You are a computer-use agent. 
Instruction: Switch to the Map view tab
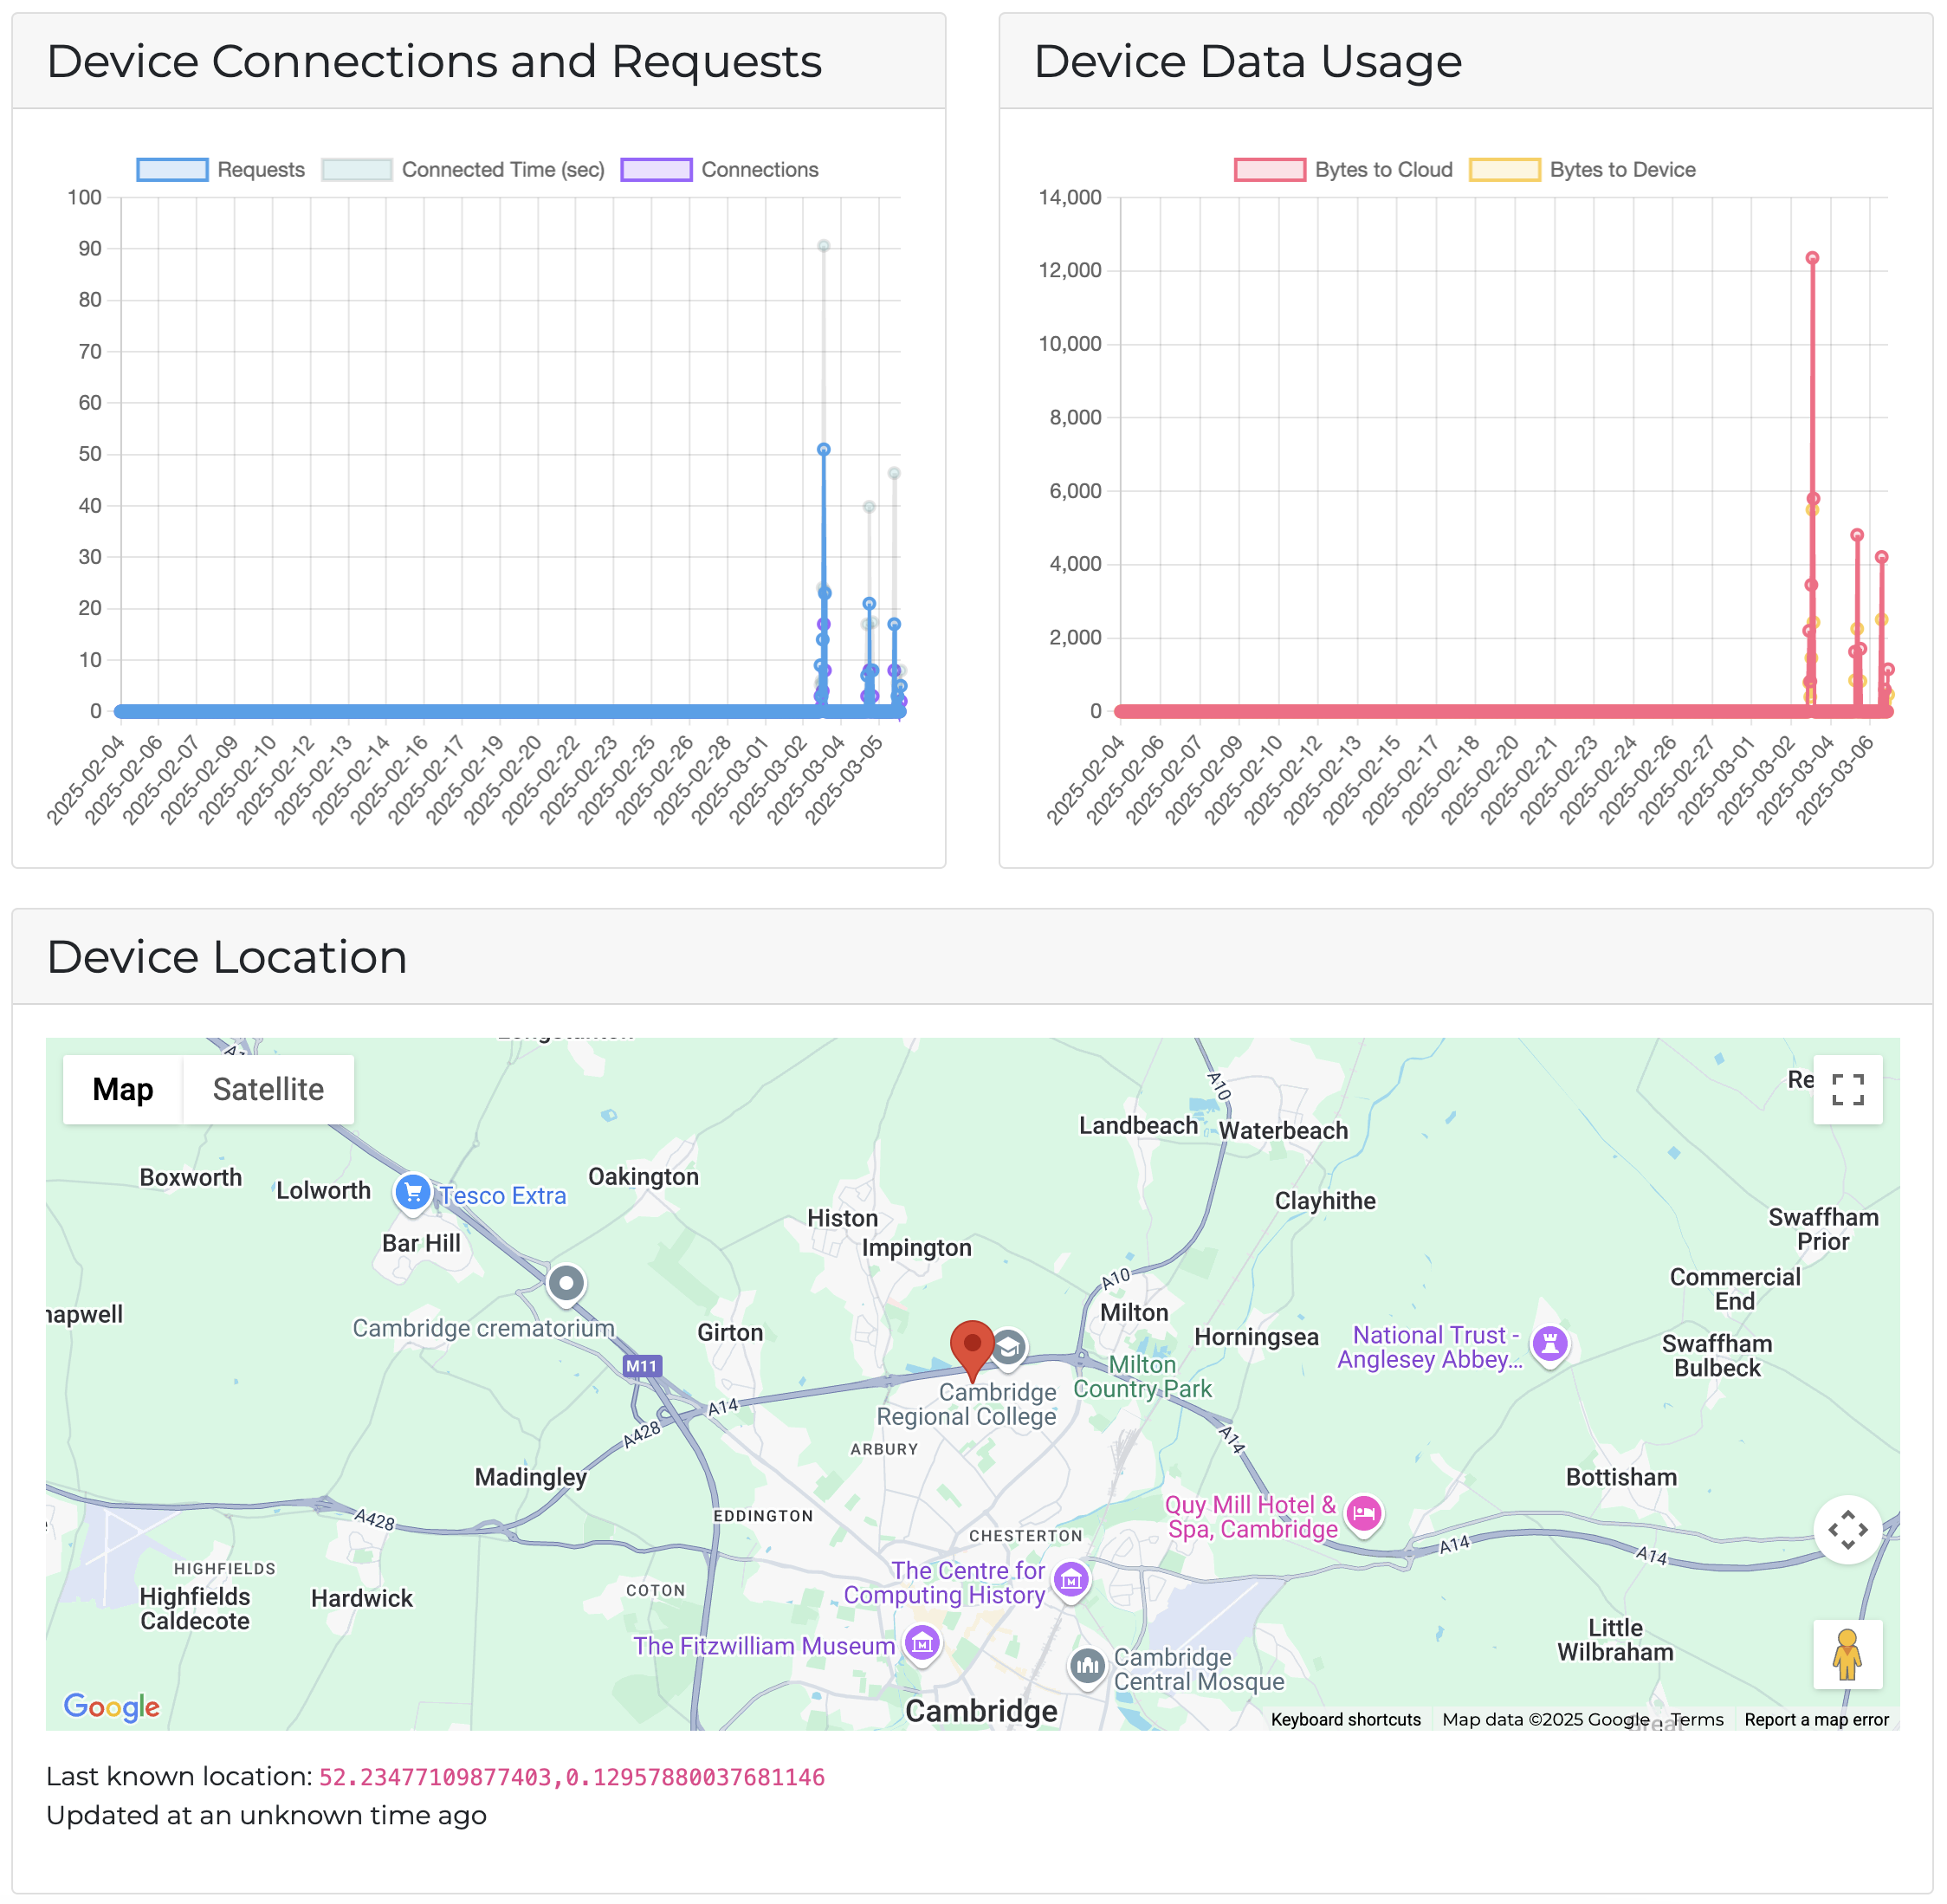point(123,1089)
